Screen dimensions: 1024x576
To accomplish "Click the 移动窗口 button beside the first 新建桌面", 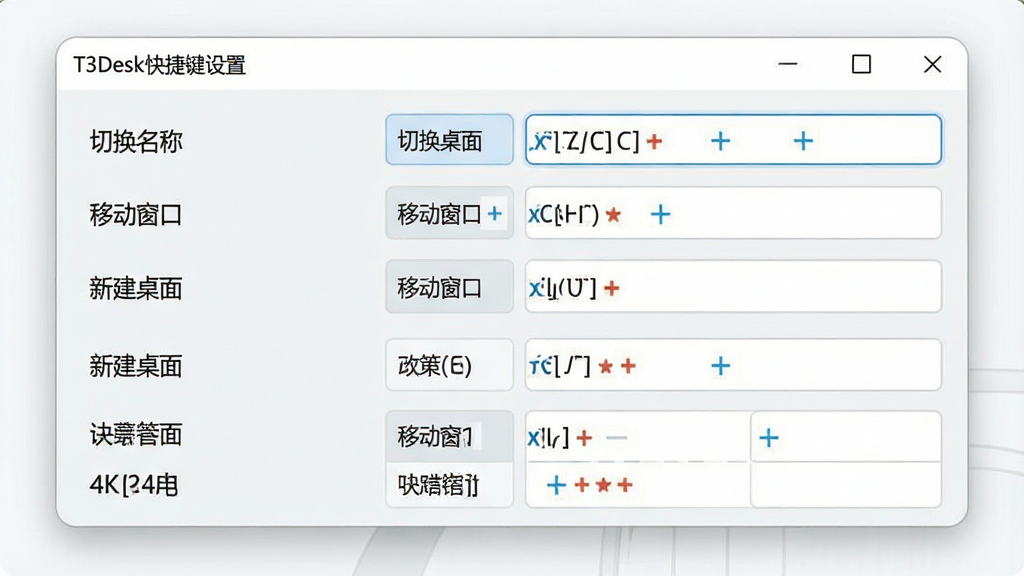I will pos(449,287).
